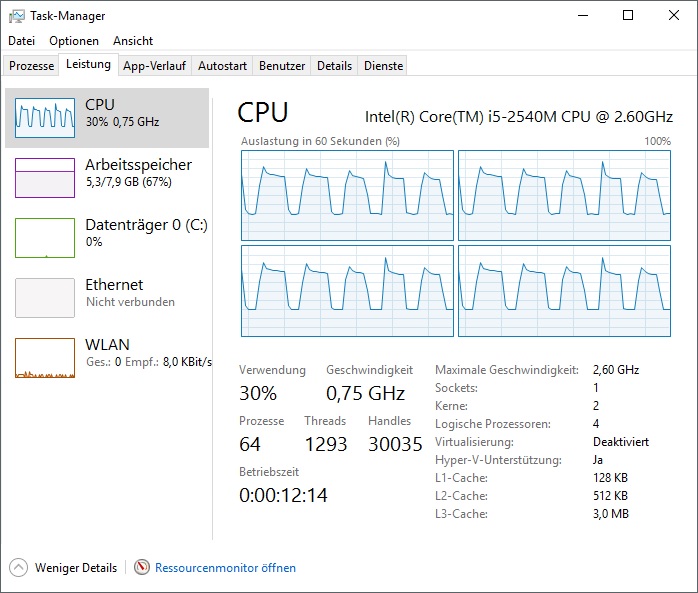The height and width of the screenshot is (593, 698).
Task: Collapse view with Weniger Details chevron
Action: click(19, 567)
